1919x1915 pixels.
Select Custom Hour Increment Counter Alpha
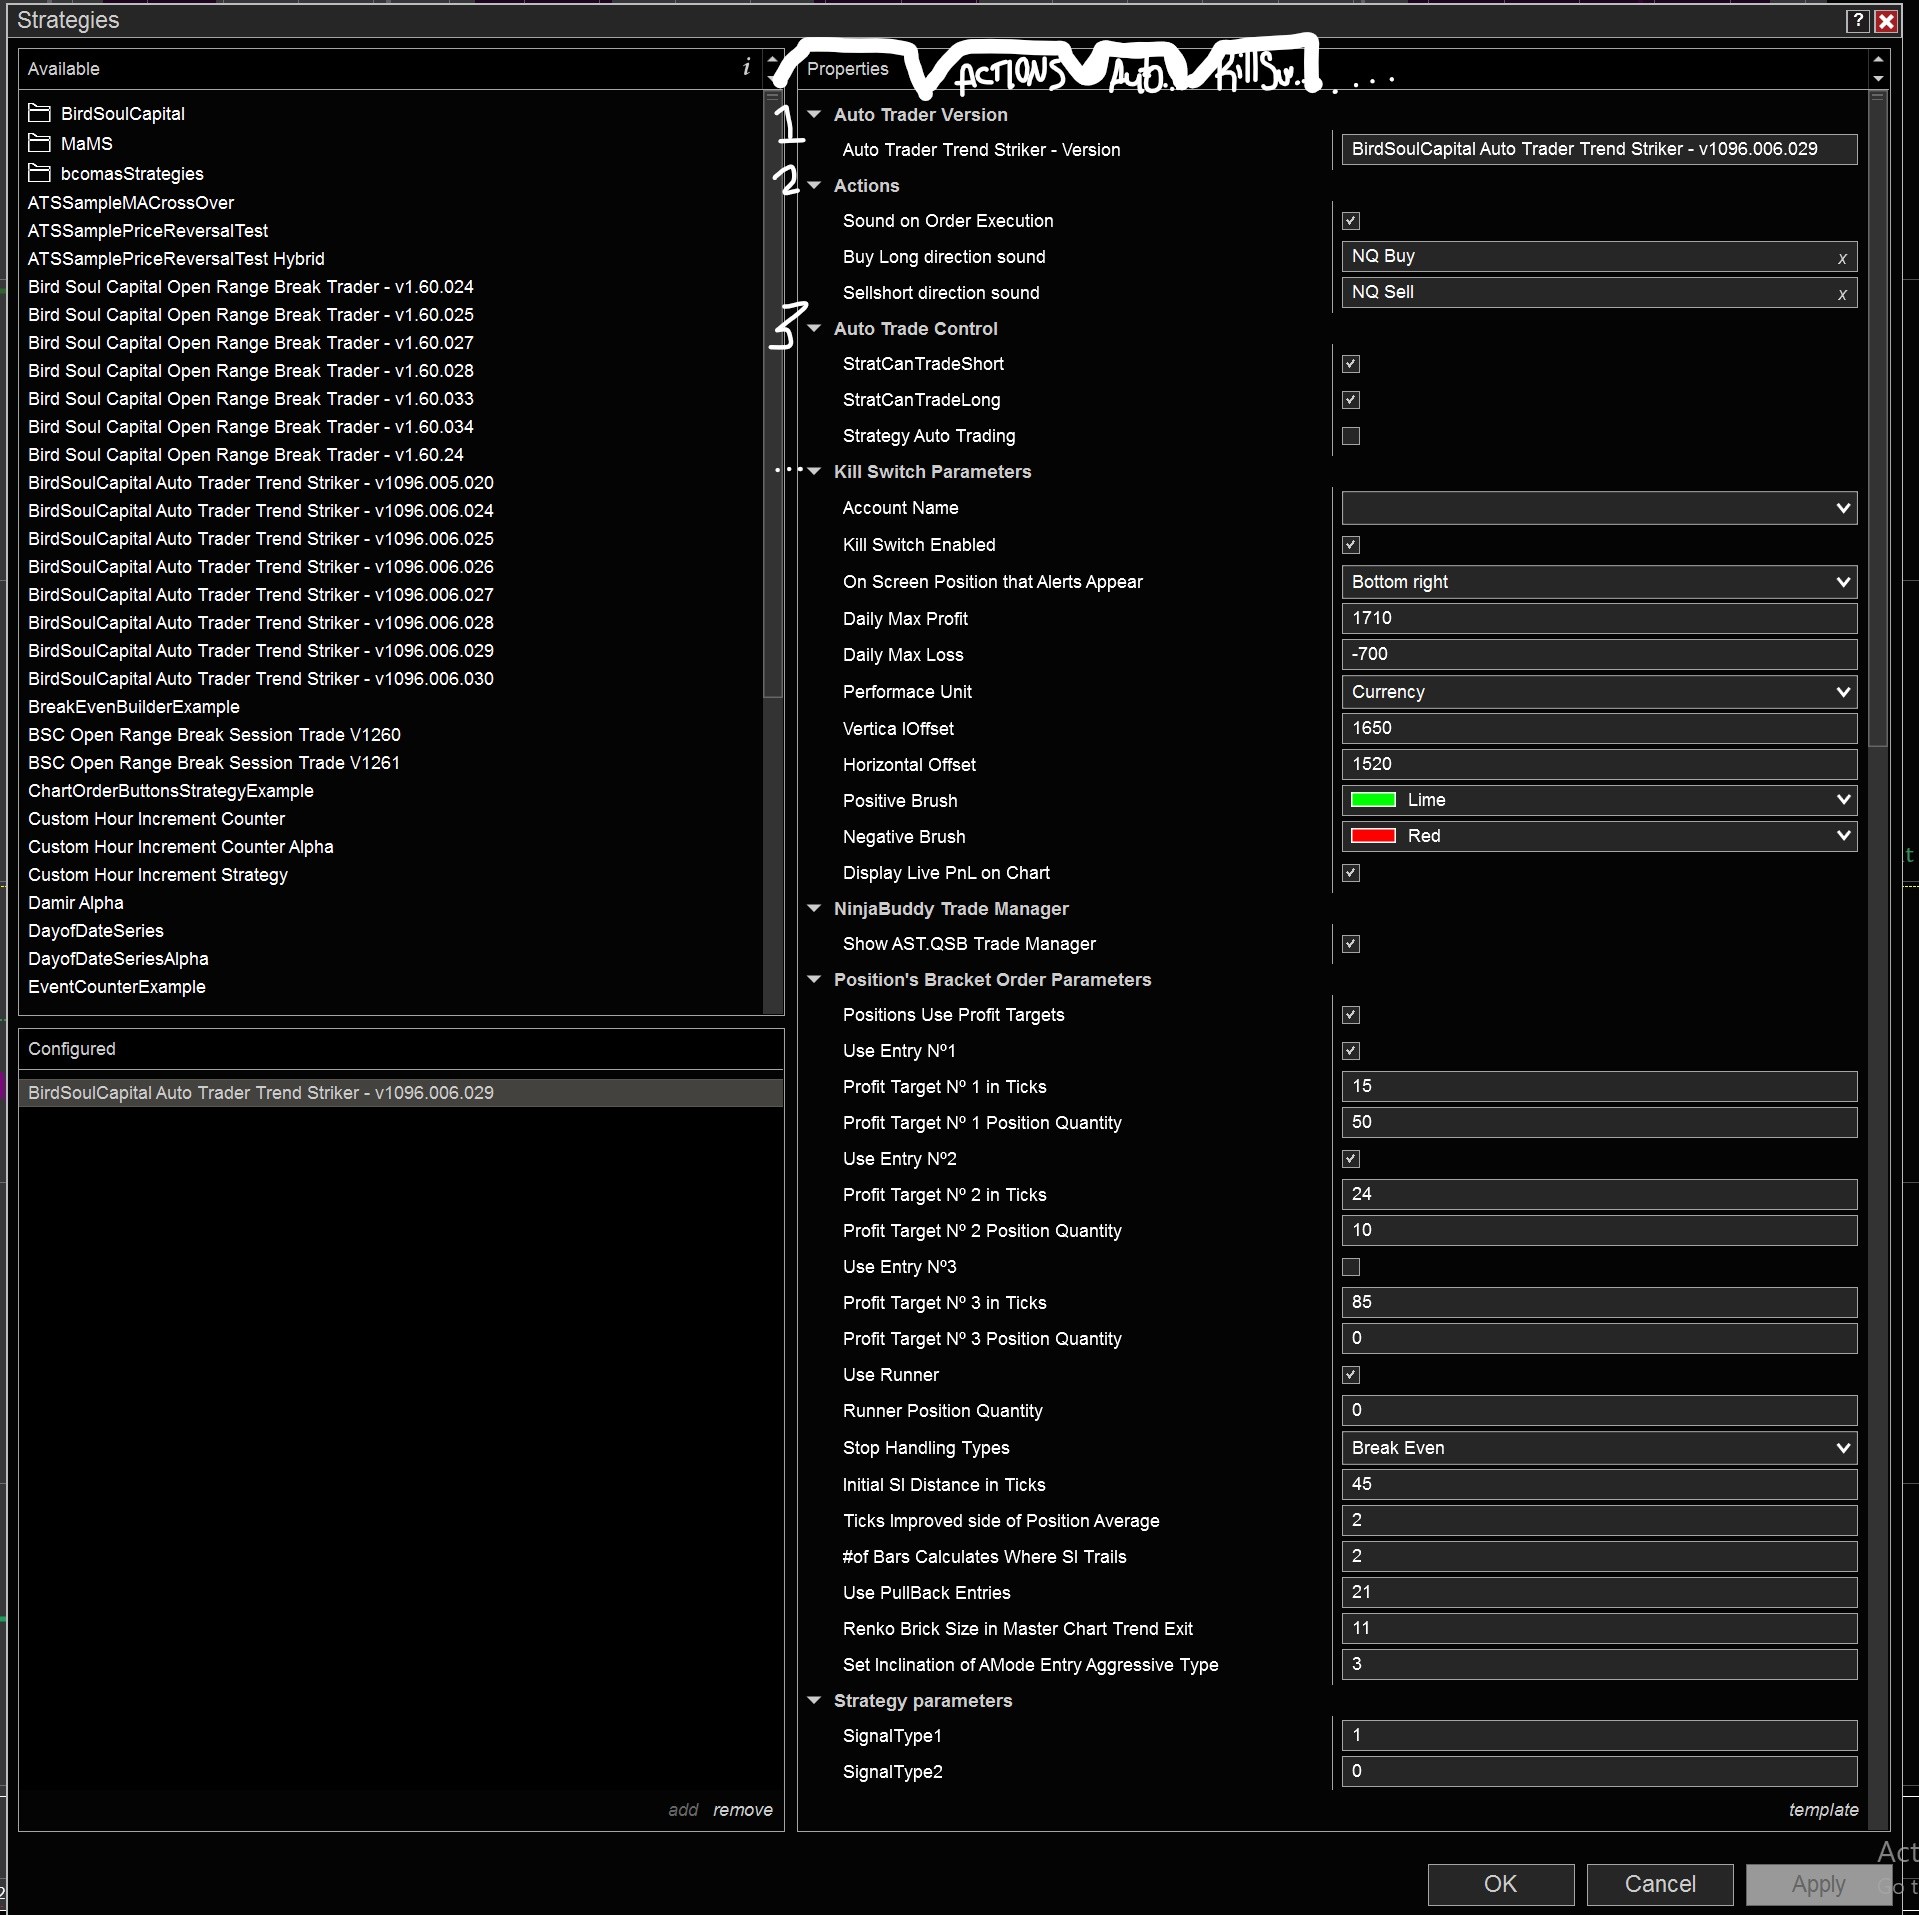[x=181, y=847]
